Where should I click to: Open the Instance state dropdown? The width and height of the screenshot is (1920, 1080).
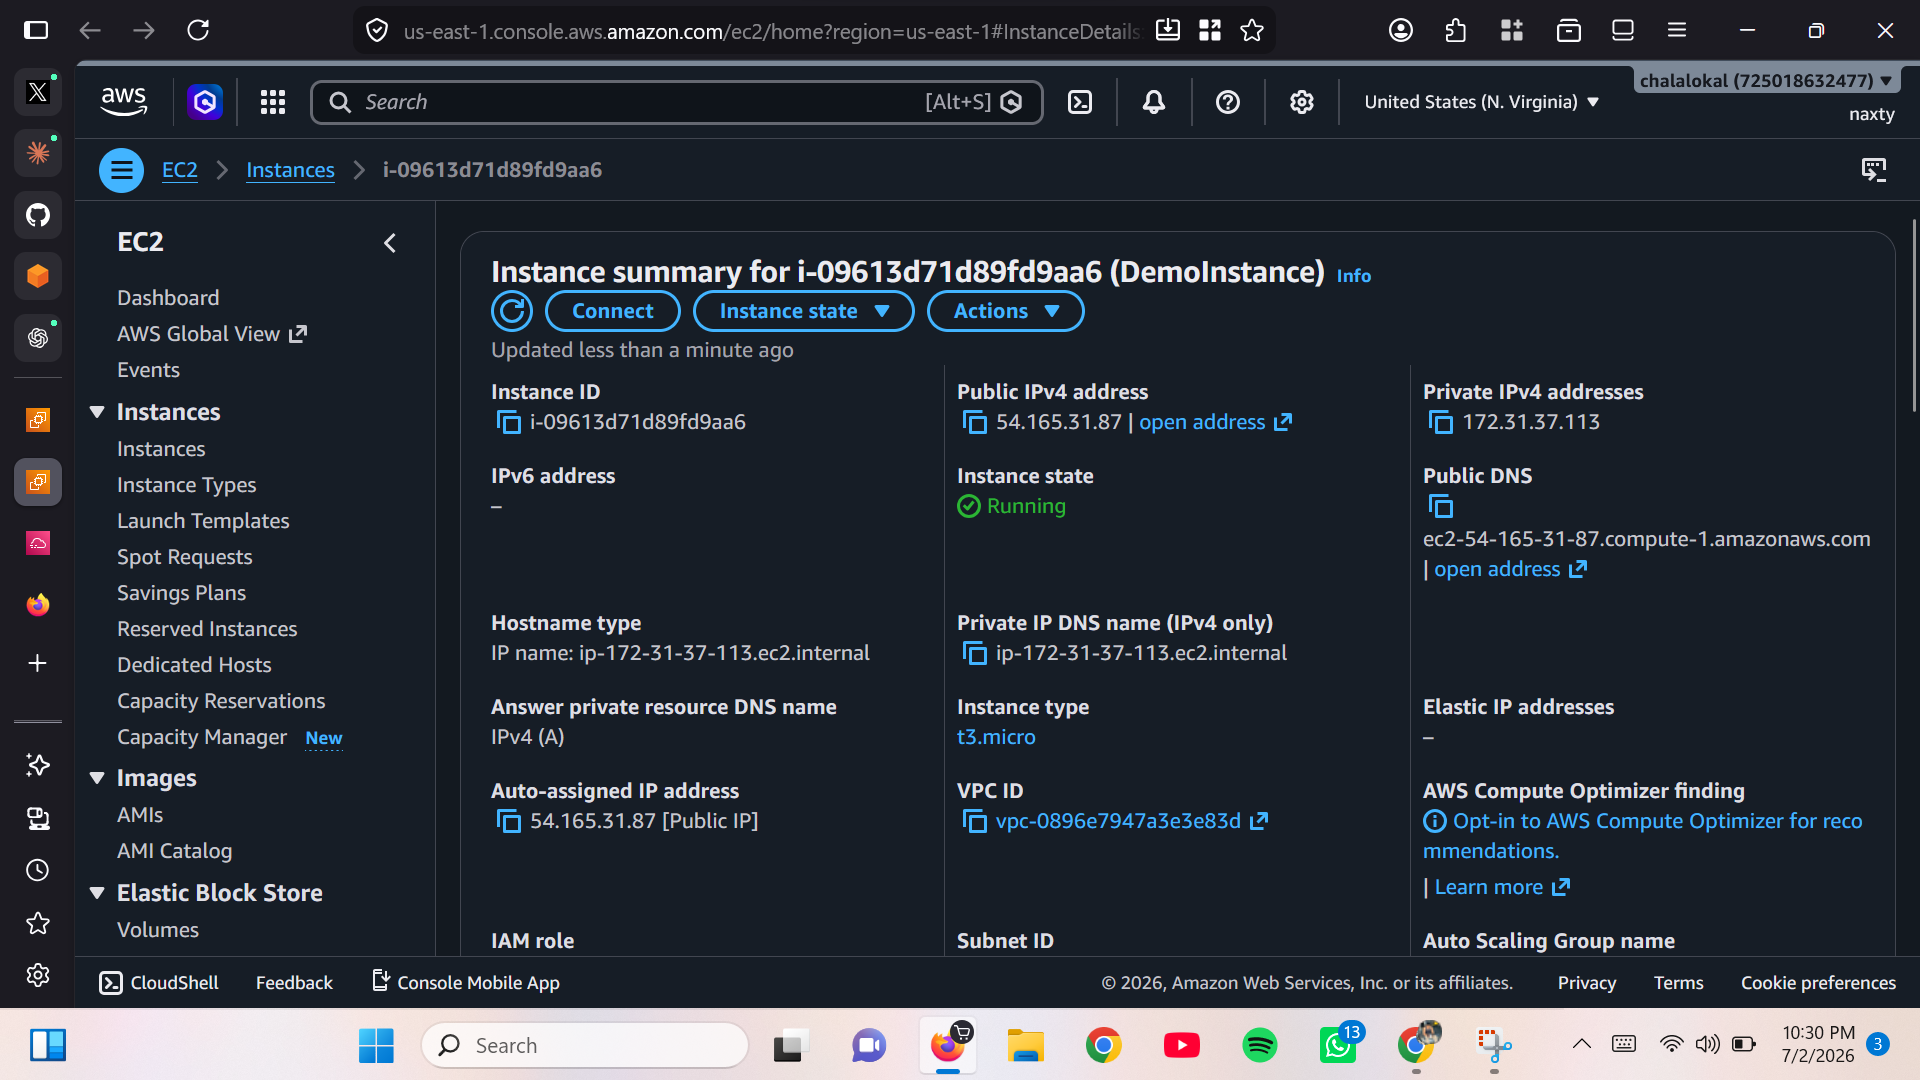point(804,311)
